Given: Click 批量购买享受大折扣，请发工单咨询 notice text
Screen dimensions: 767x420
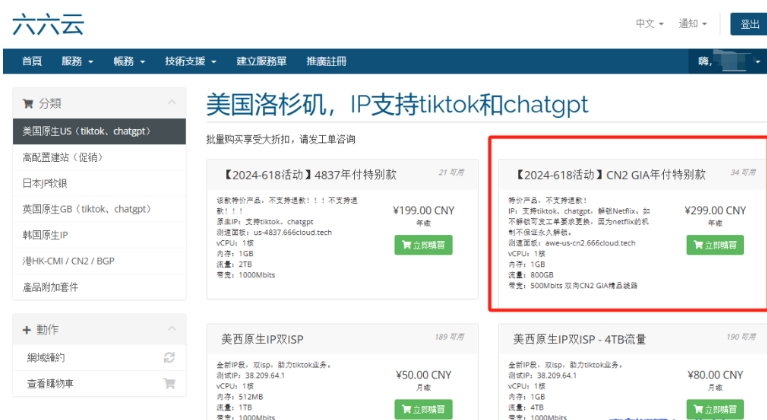Looking at the screenshot, I should (281, 139).
